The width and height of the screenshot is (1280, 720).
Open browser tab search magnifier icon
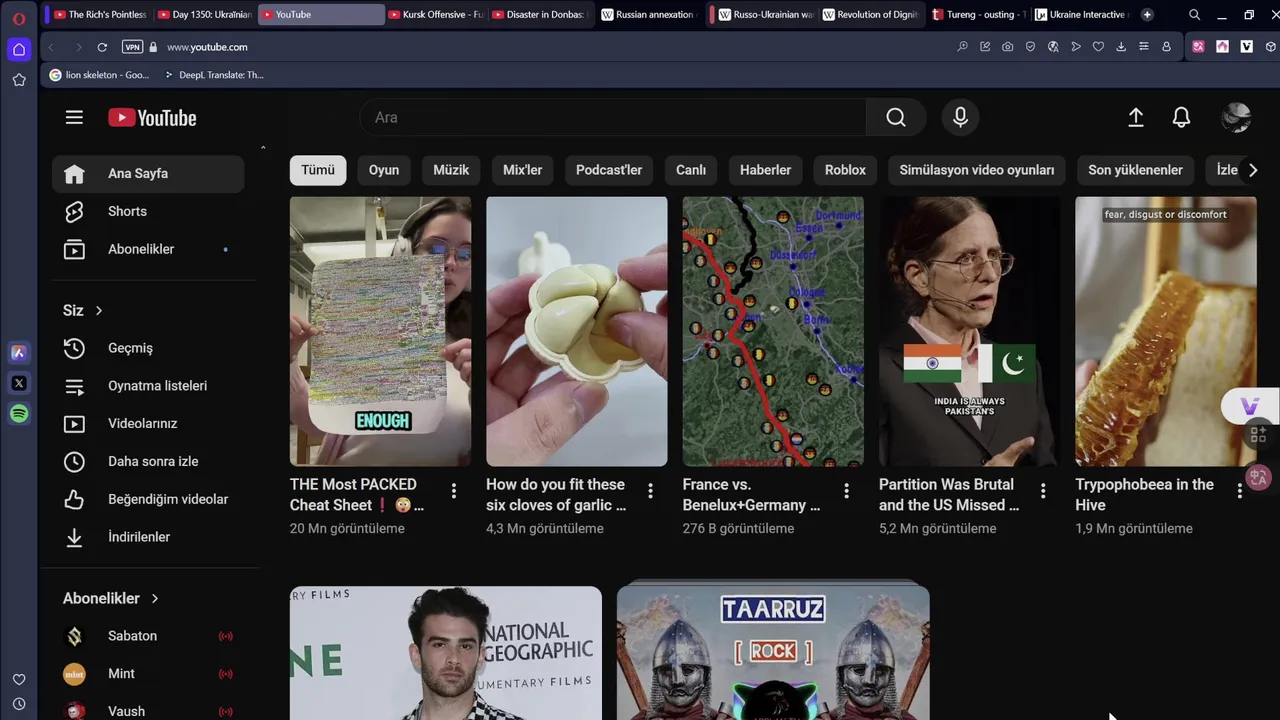1194,15
